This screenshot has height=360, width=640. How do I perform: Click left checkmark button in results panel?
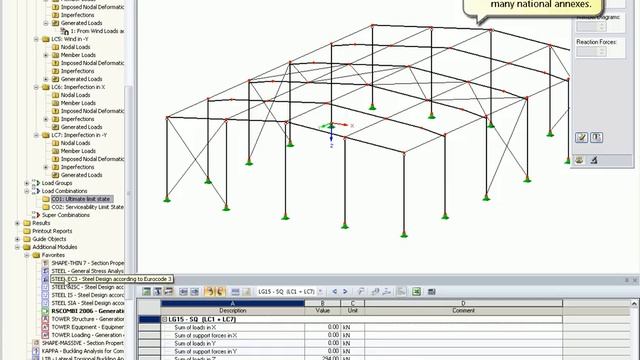click(582, 138)
